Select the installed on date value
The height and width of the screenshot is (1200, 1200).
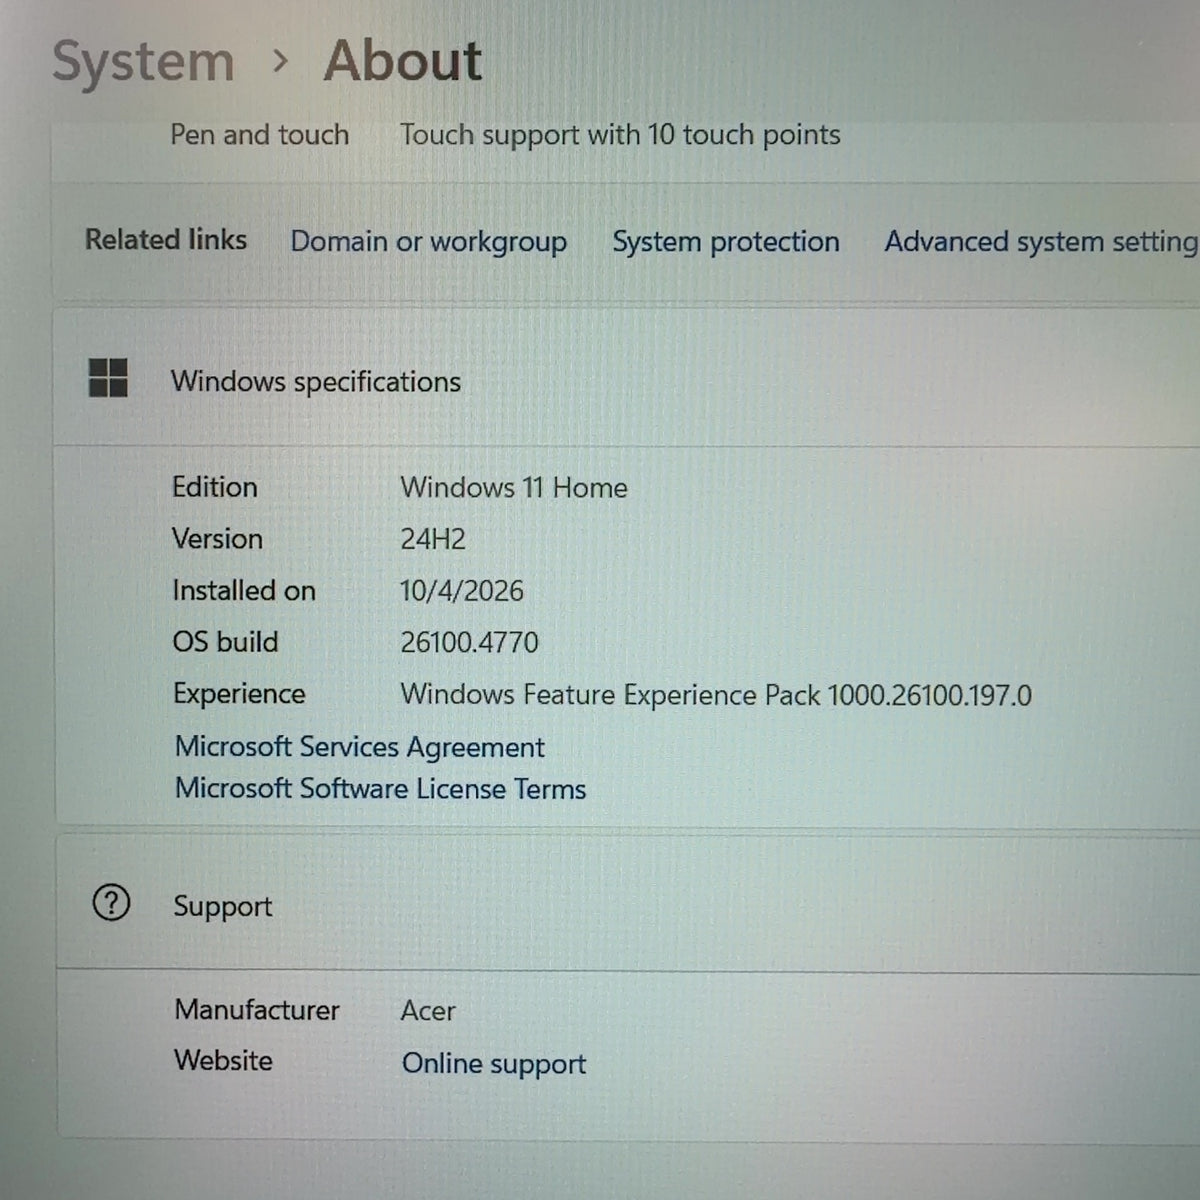pos(462,591)
